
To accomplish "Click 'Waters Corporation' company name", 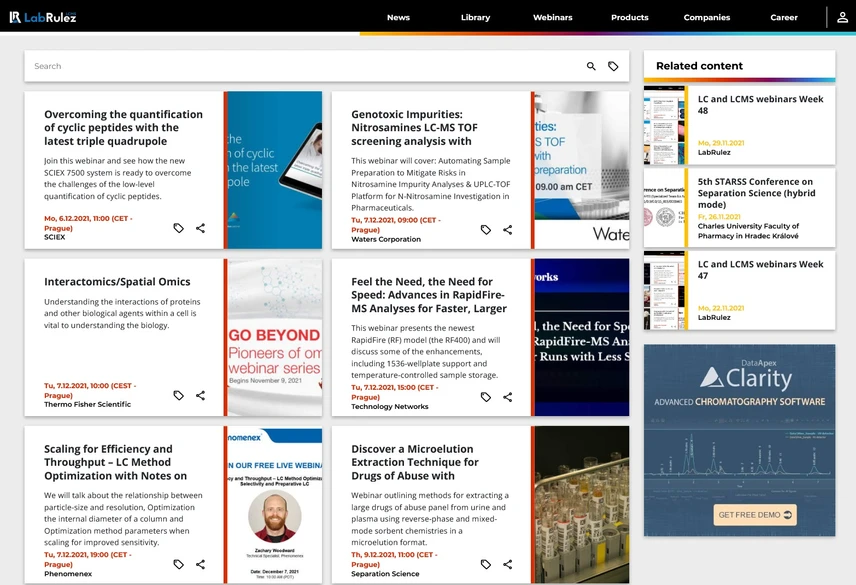I will [386, 239].
